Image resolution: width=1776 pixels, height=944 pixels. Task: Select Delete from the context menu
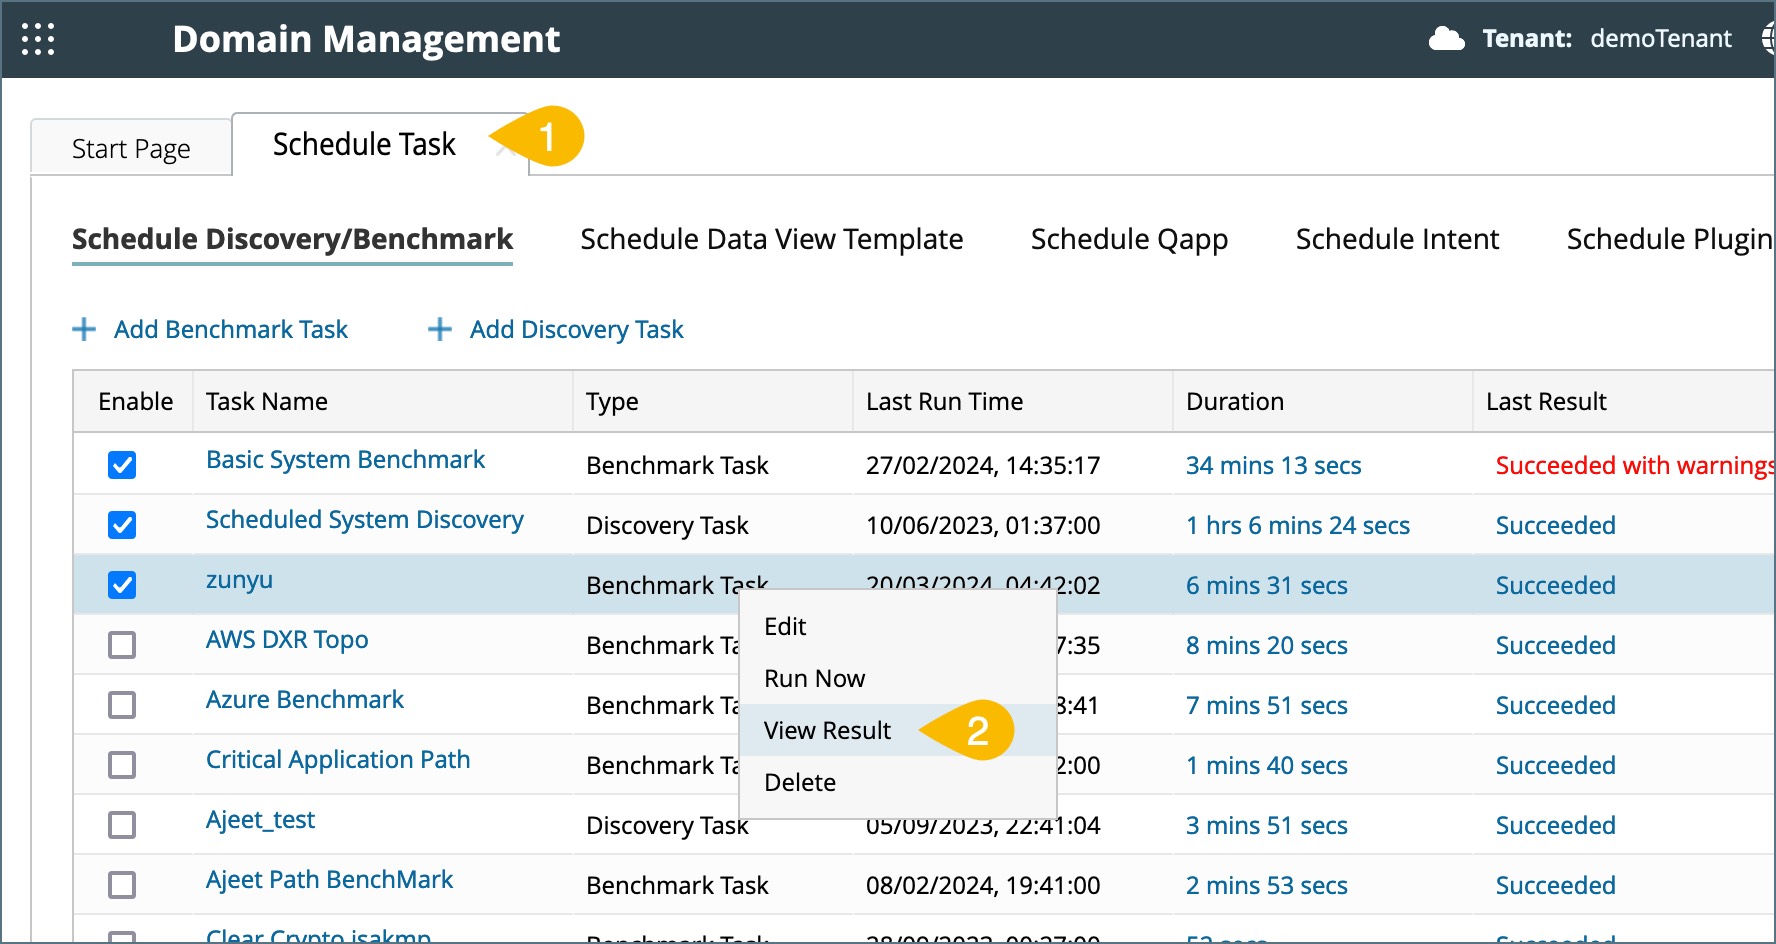click(x=800, y=783)
